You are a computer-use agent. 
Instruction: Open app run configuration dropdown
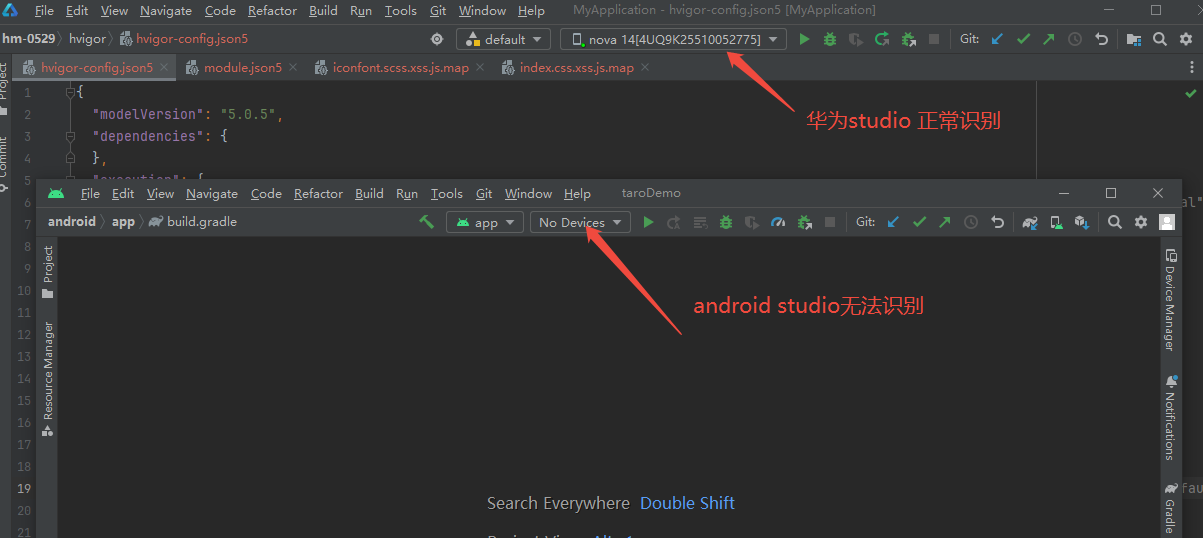point(484,222)
